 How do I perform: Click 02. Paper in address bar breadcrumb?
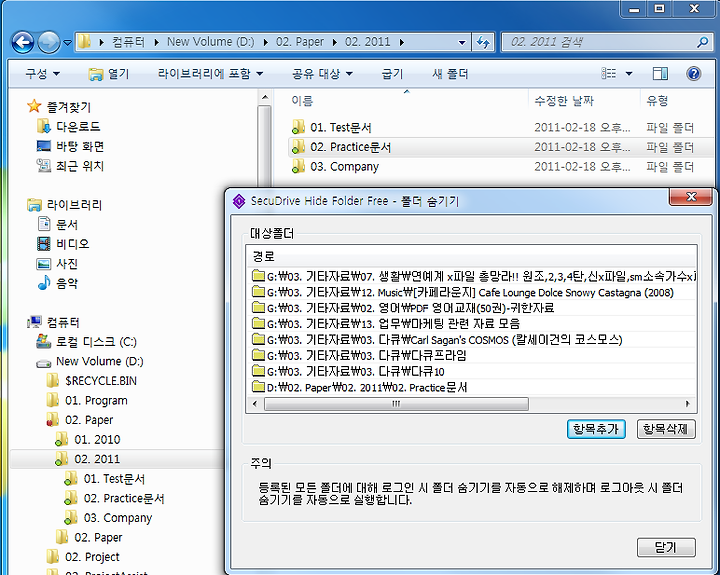coord(300,42)
